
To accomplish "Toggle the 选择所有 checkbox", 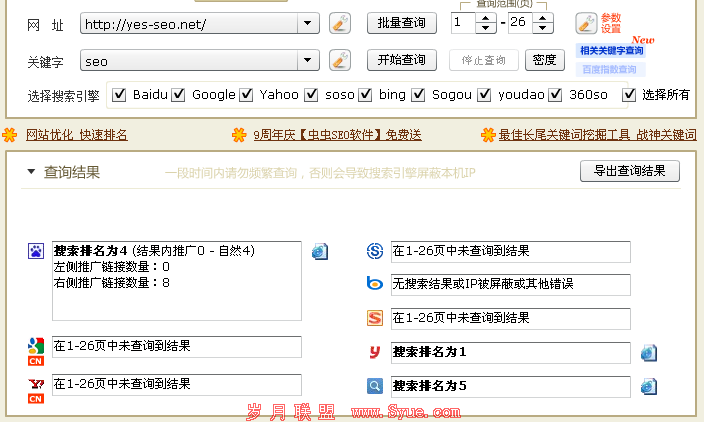I will 629,95.
